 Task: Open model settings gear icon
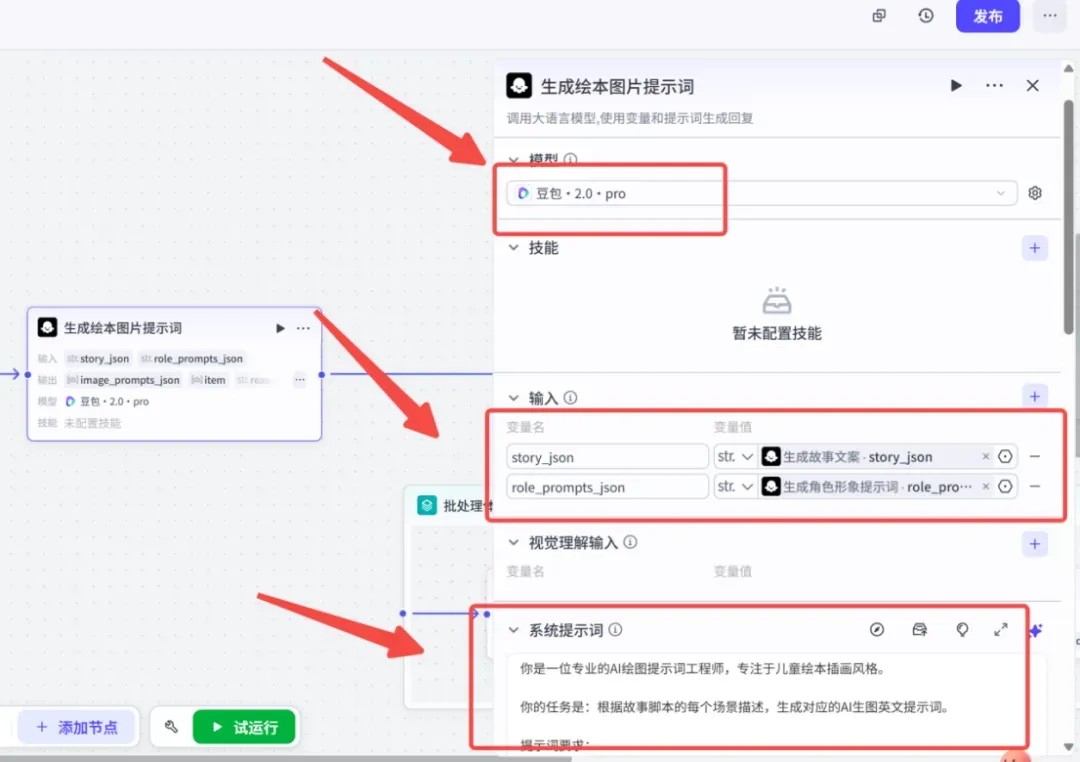click(1035, 193)
